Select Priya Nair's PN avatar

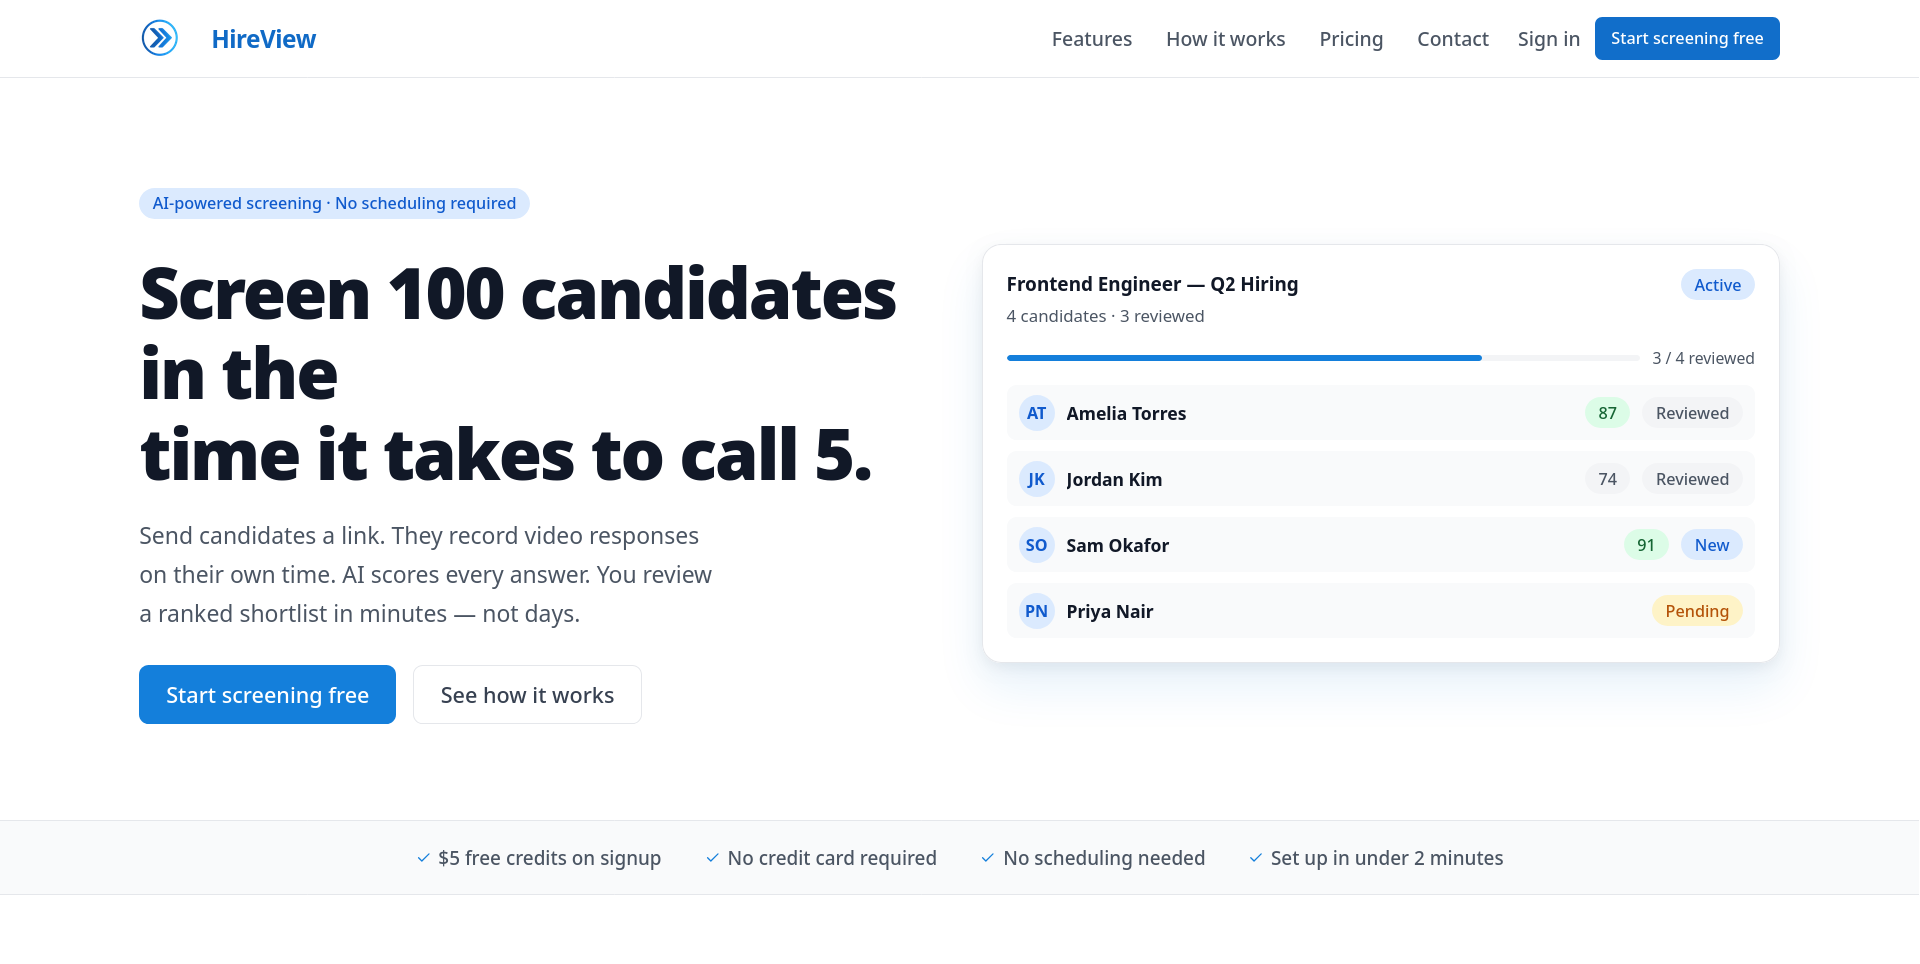point(1036,611)
